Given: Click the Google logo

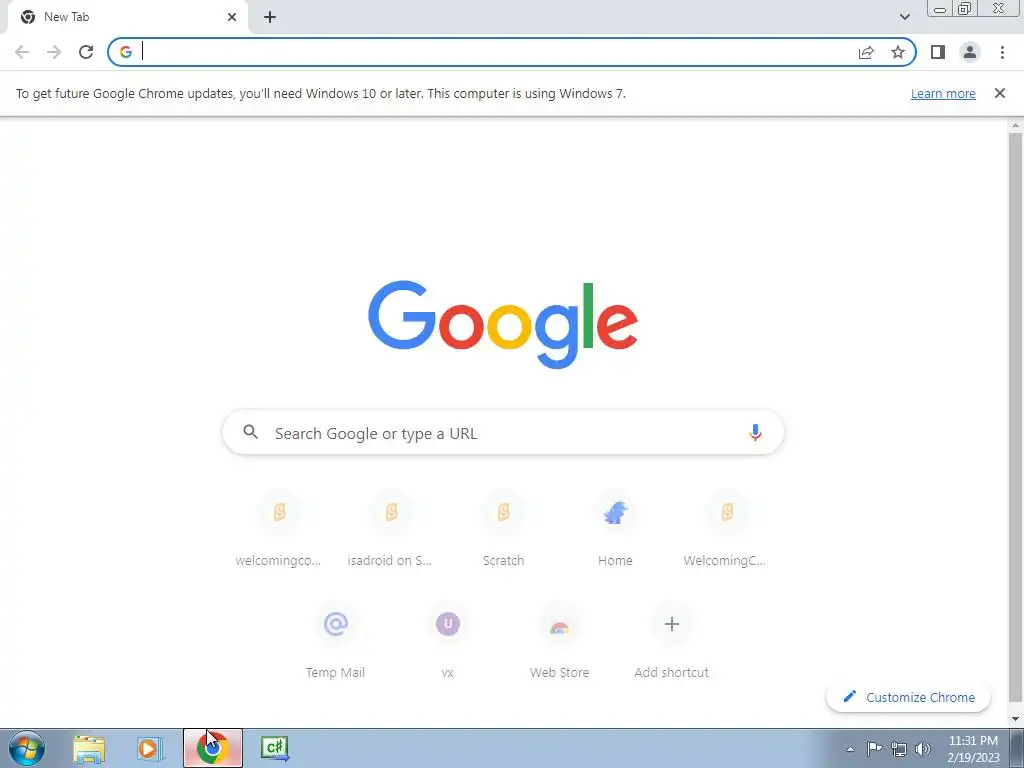Looking at the screenshot, I should [503, 325].
